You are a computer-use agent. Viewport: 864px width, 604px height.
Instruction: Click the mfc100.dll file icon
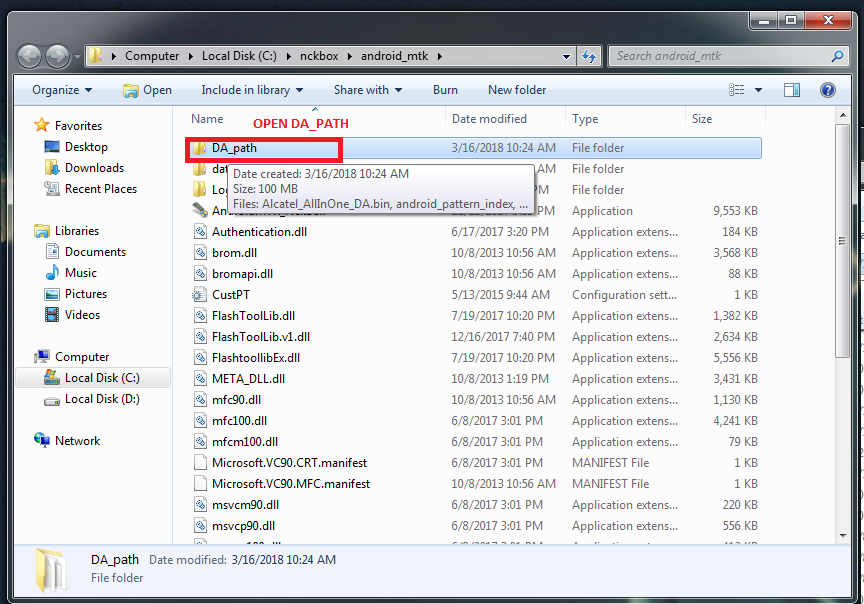coord(200,420)
